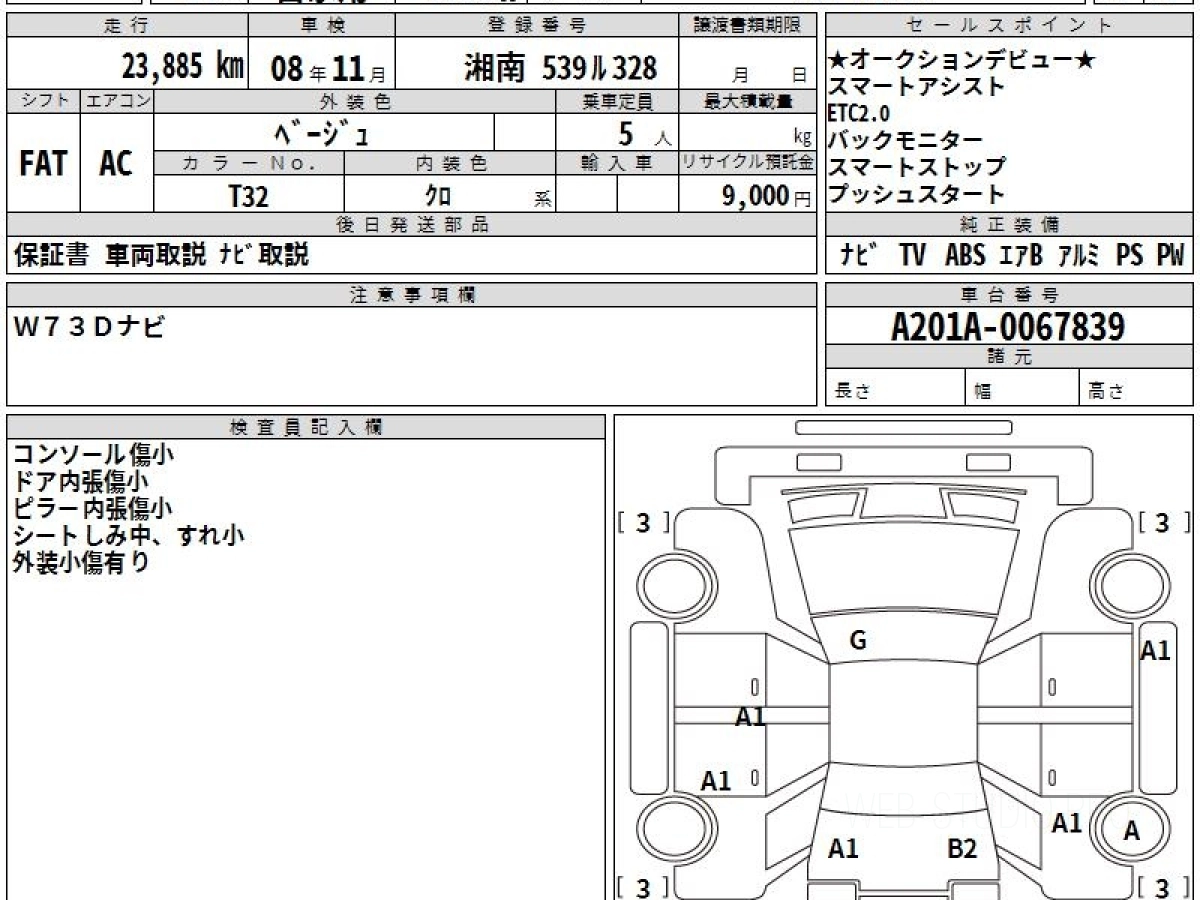Click the 外装色 header
Viewport: 1200px width, 900px height.
pyautogui.click(x=355, y=101)
